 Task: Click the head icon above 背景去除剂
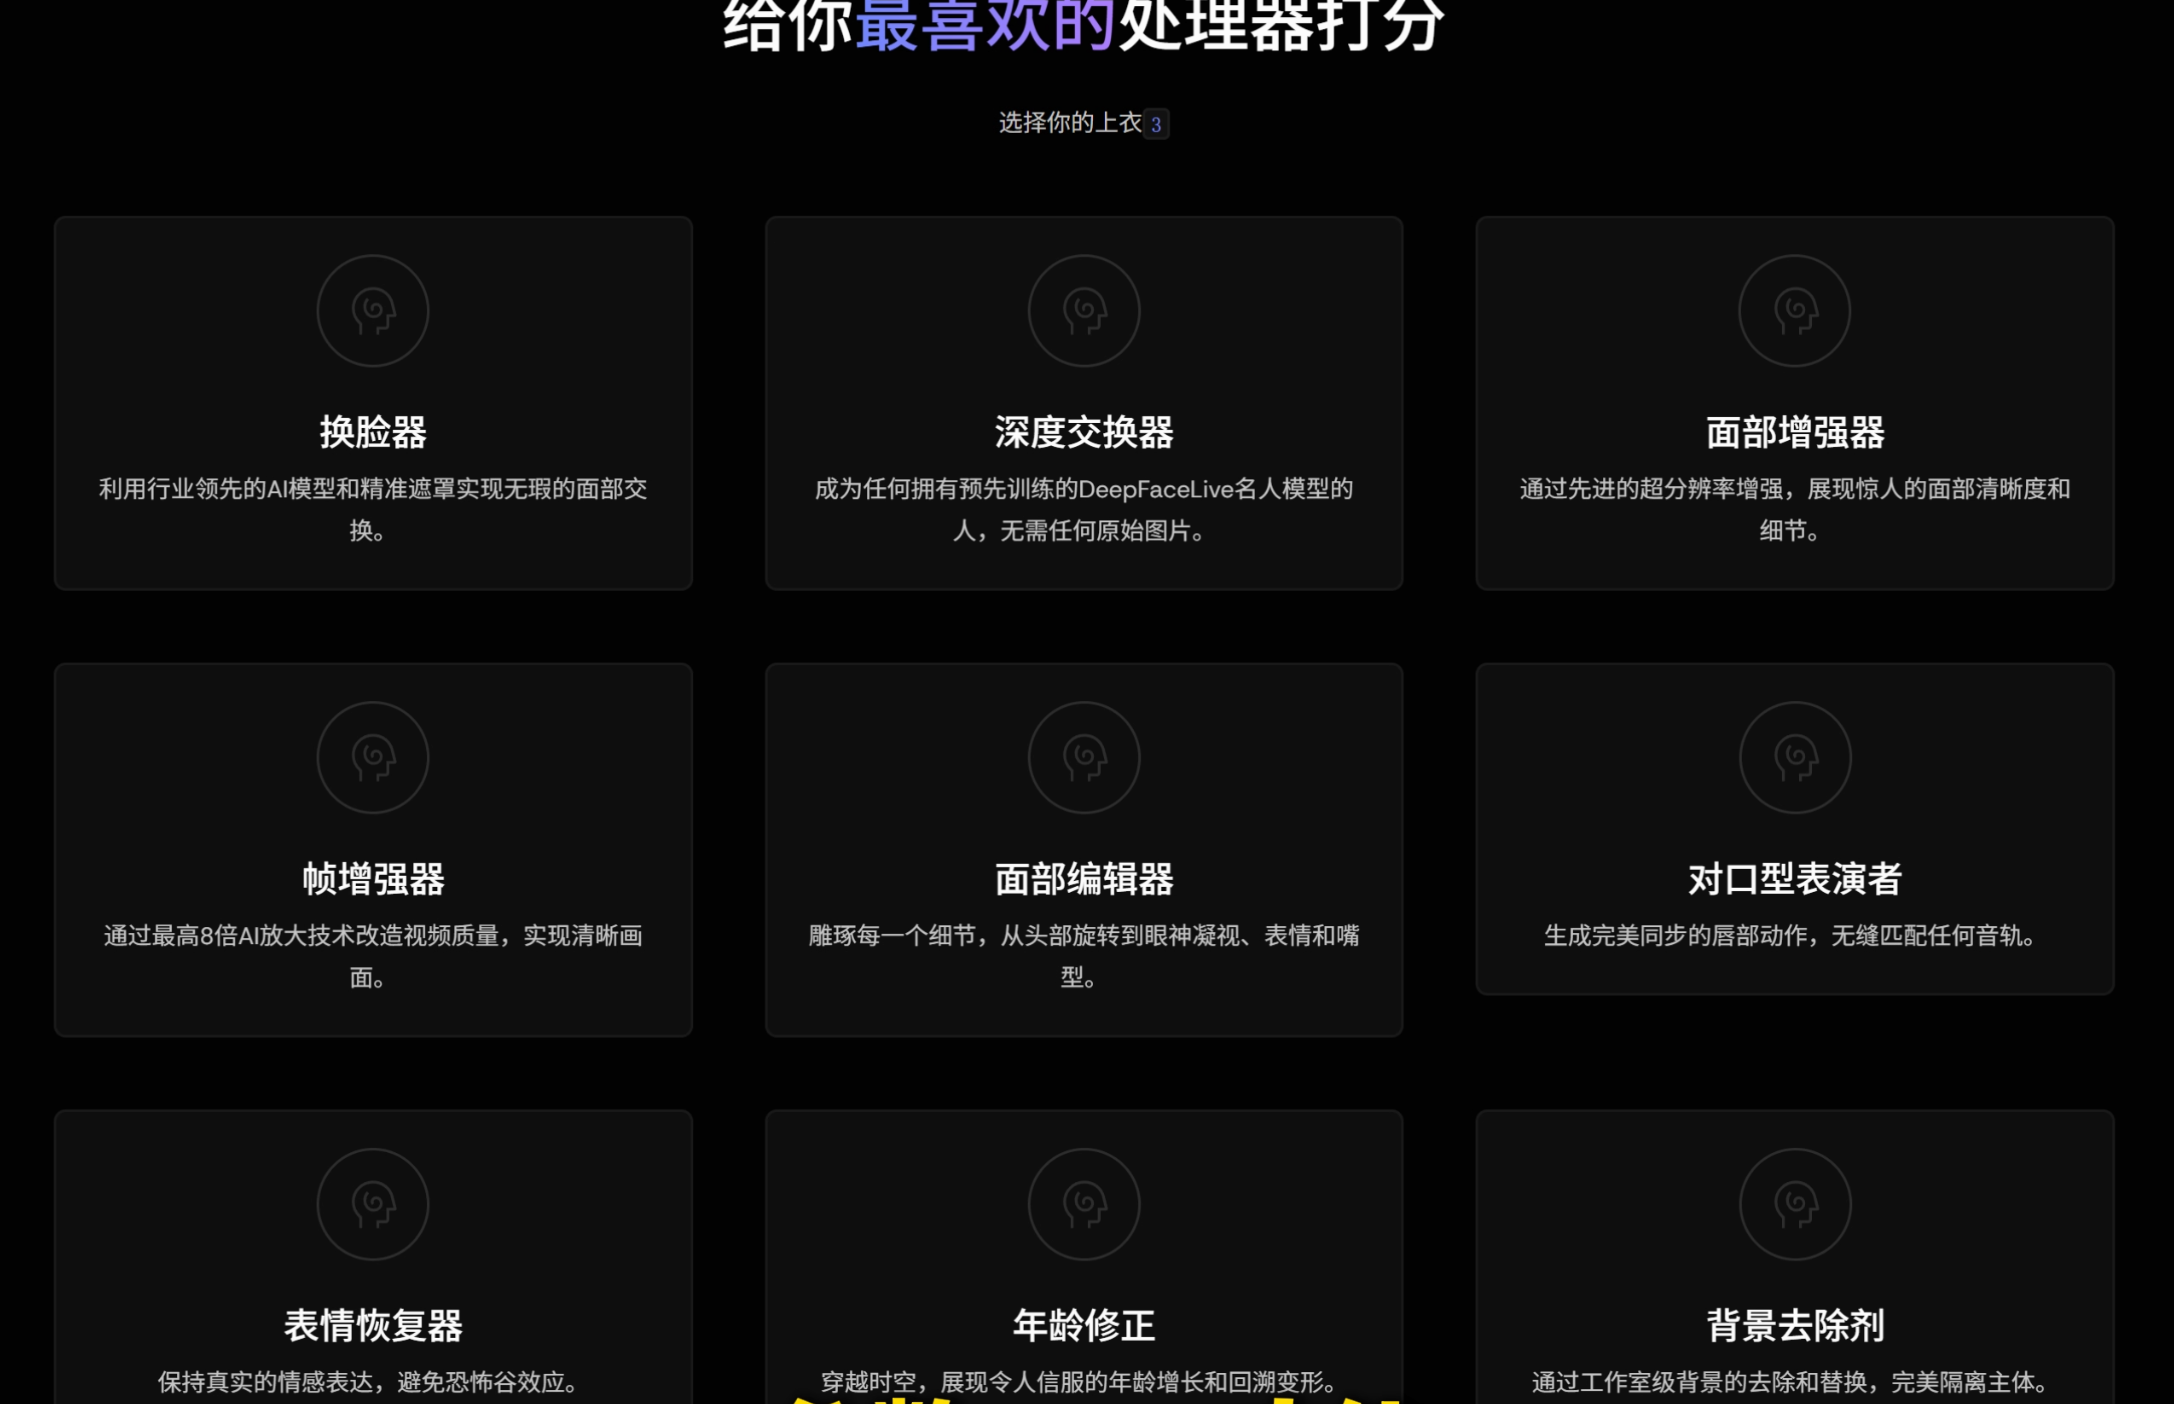[1795, 1204]
